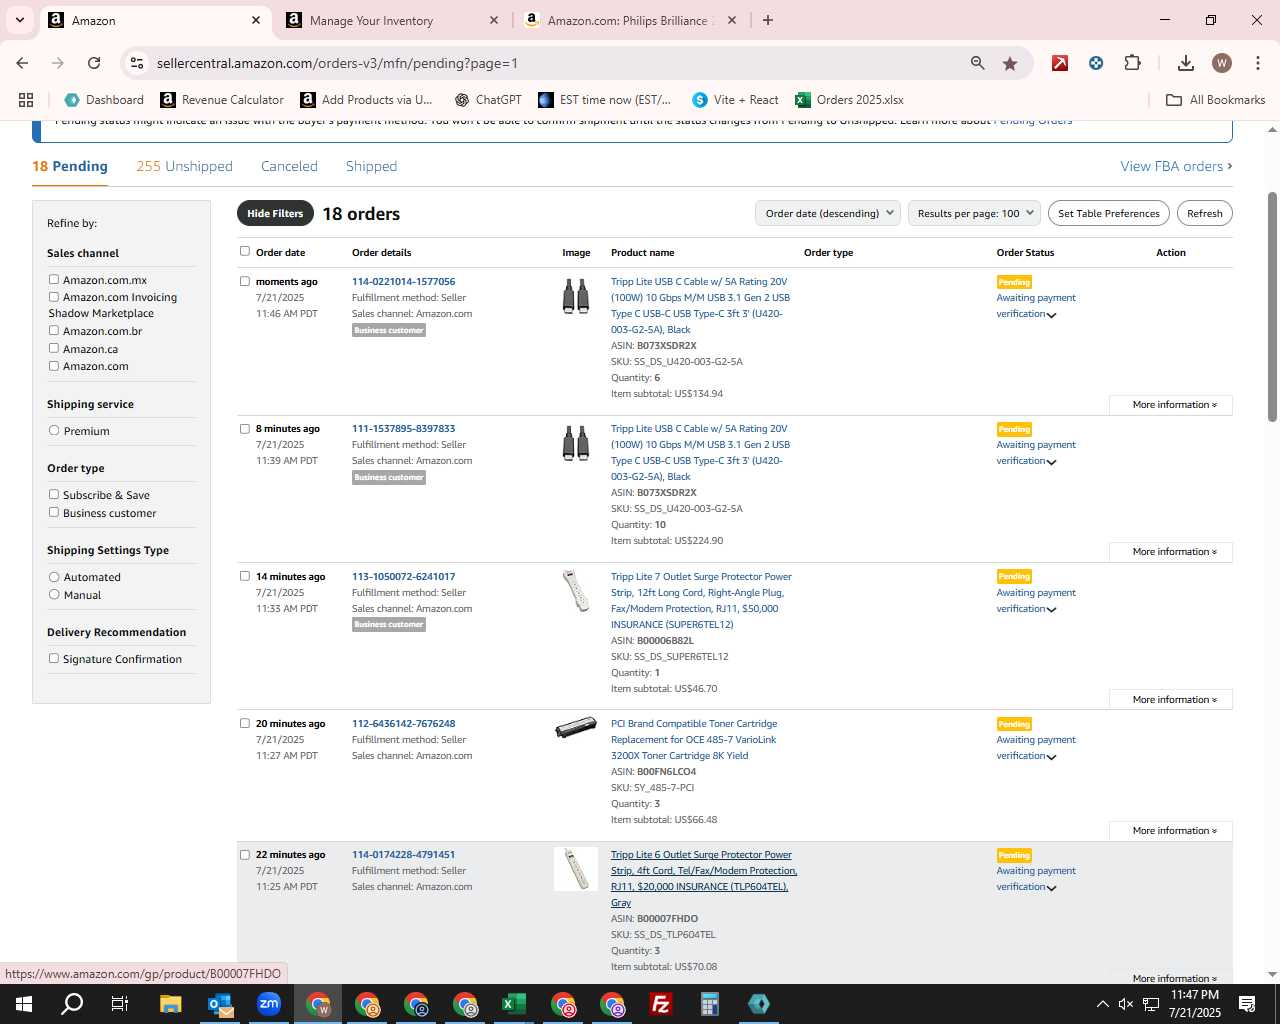Close the Manage Your Inventory tab

coord(494,20)
